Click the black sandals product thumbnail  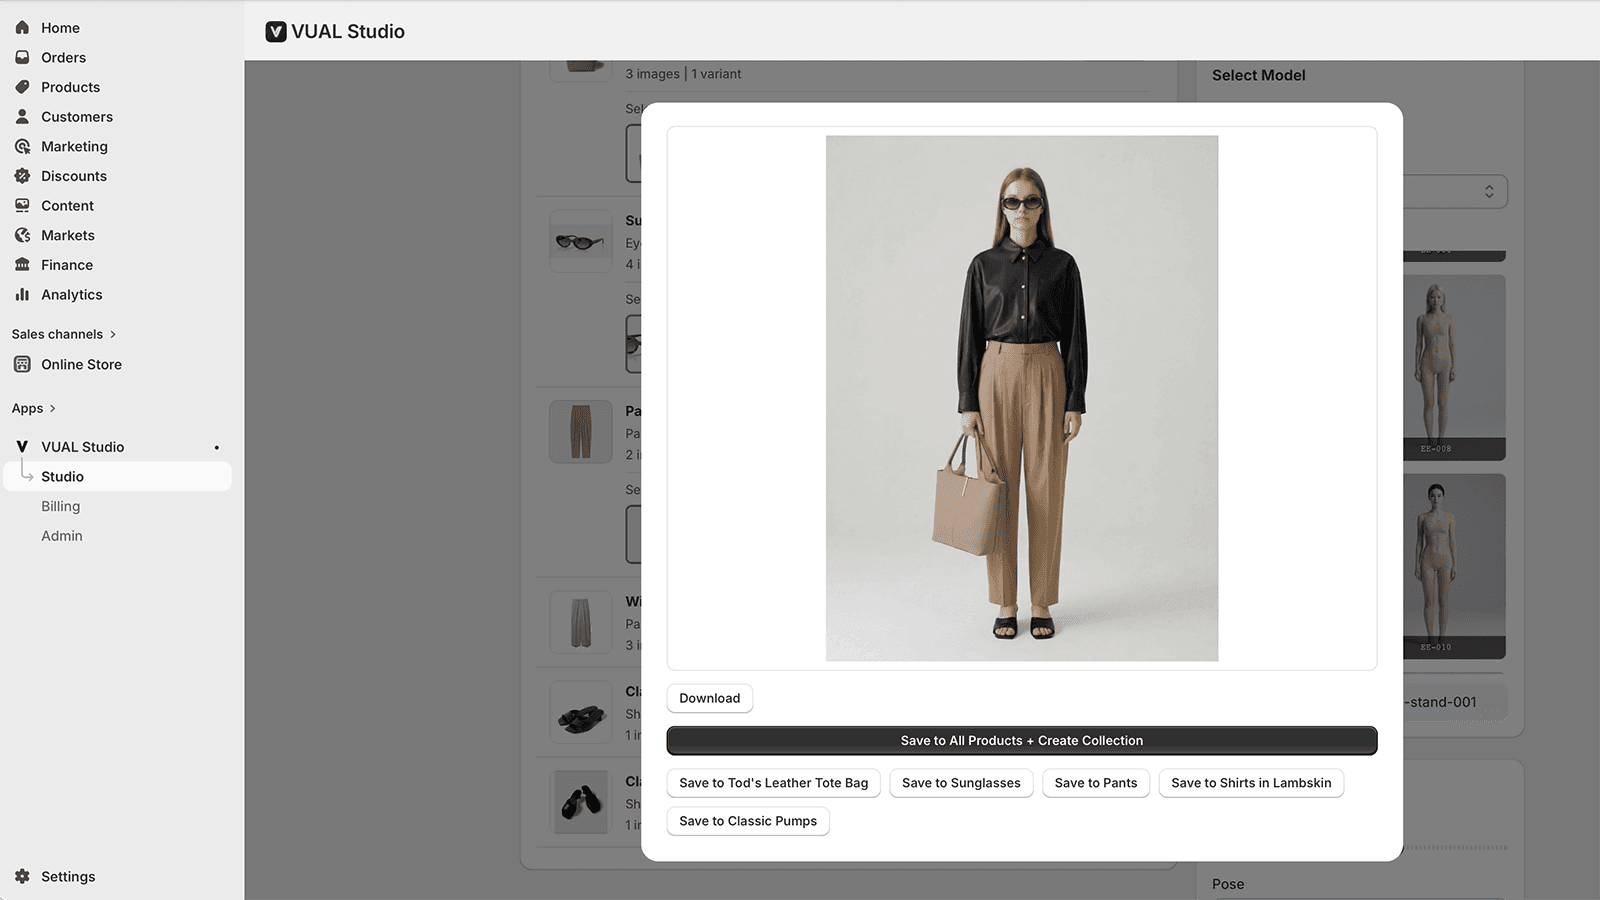(x=581, y=712)
